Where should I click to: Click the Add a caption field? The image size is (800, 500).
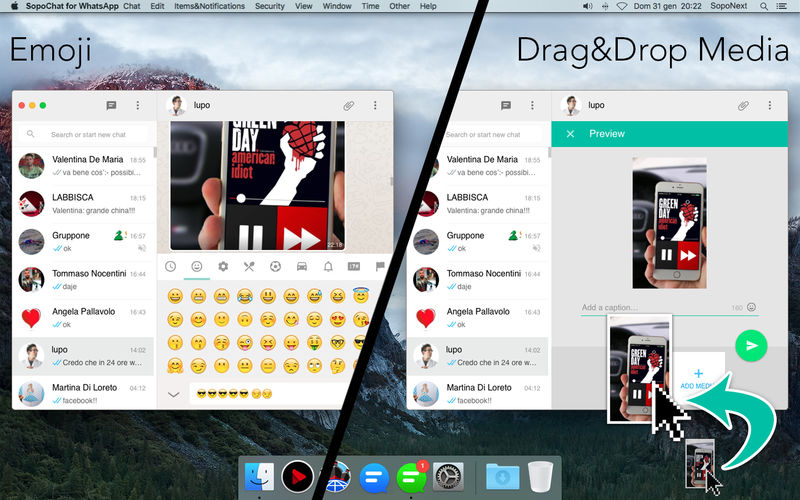tap(656, 308)
